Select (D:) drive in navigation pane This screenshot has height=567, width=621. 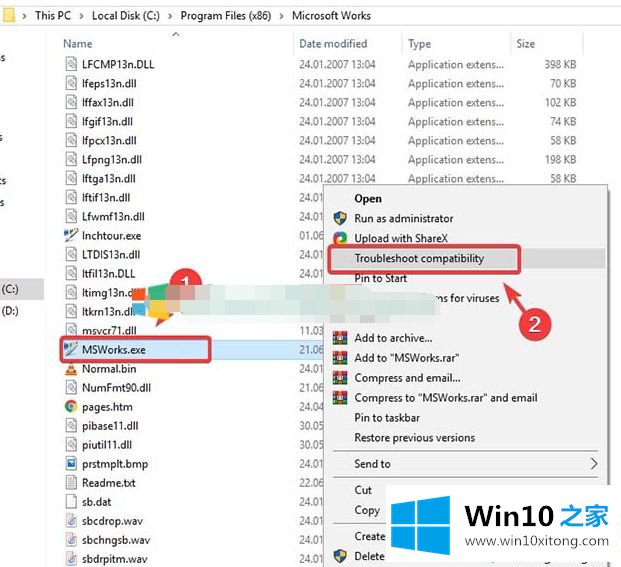(x=10, y=310)
